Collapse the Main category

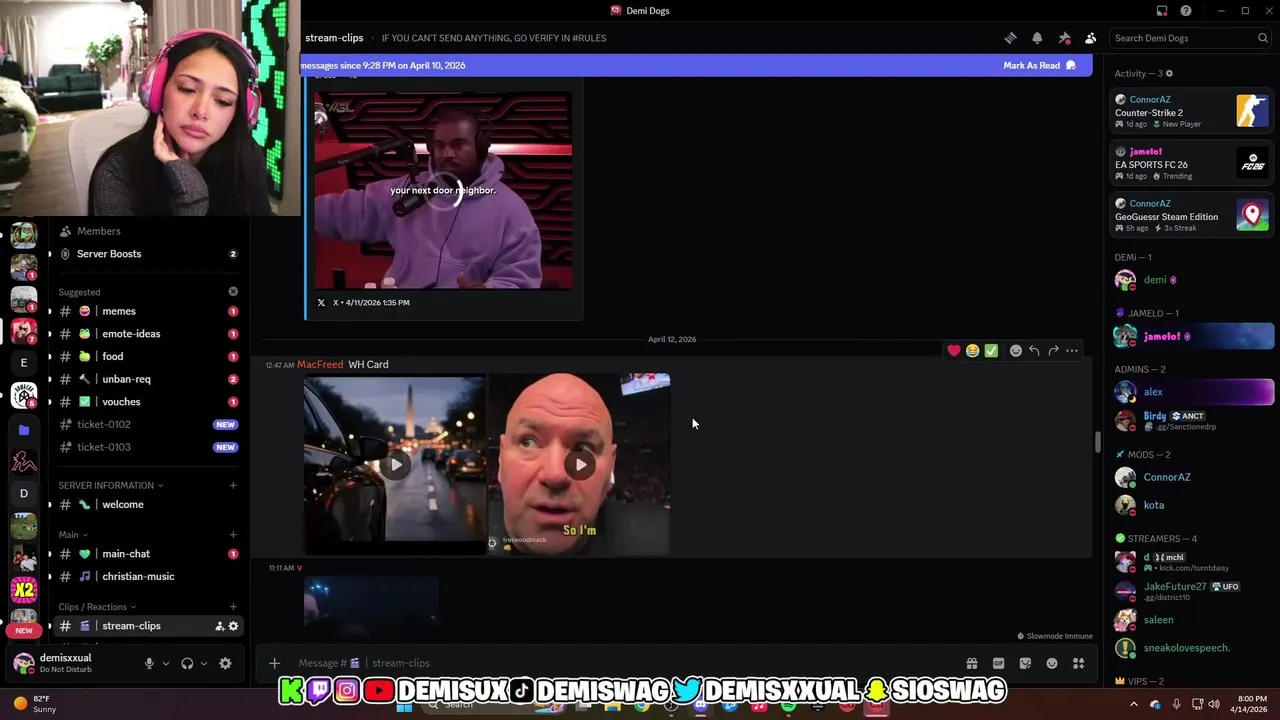73,535
